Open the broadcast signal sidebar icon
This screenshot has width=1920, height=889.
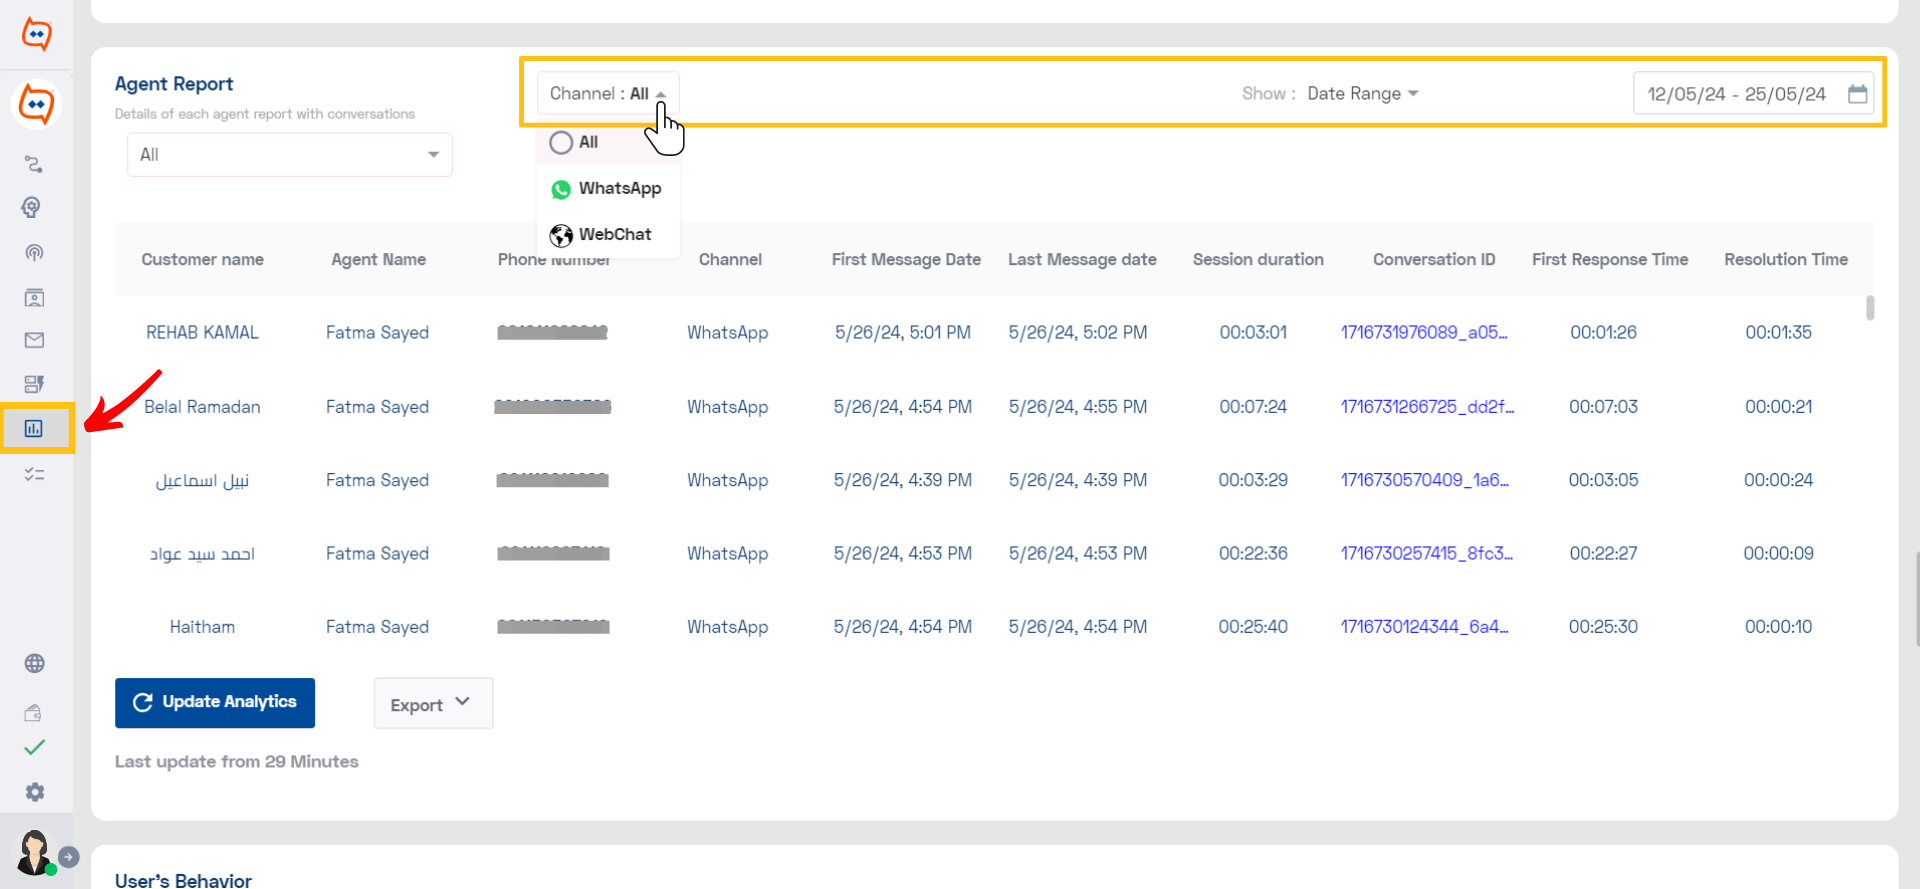(x=34, y=252)
